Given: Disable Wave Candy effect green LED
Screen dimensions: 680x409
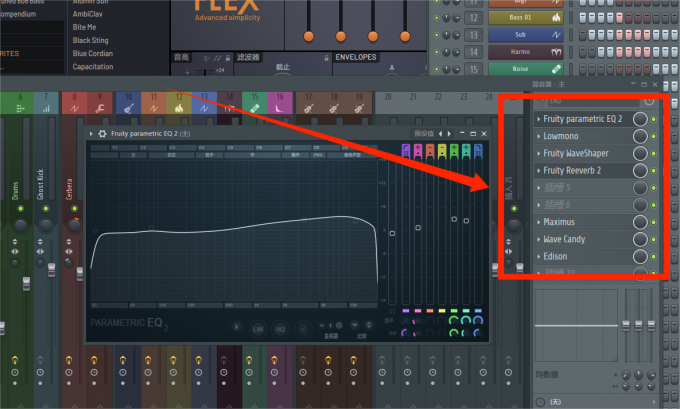Looking at the screenshot, I should (x=654, y=239).
